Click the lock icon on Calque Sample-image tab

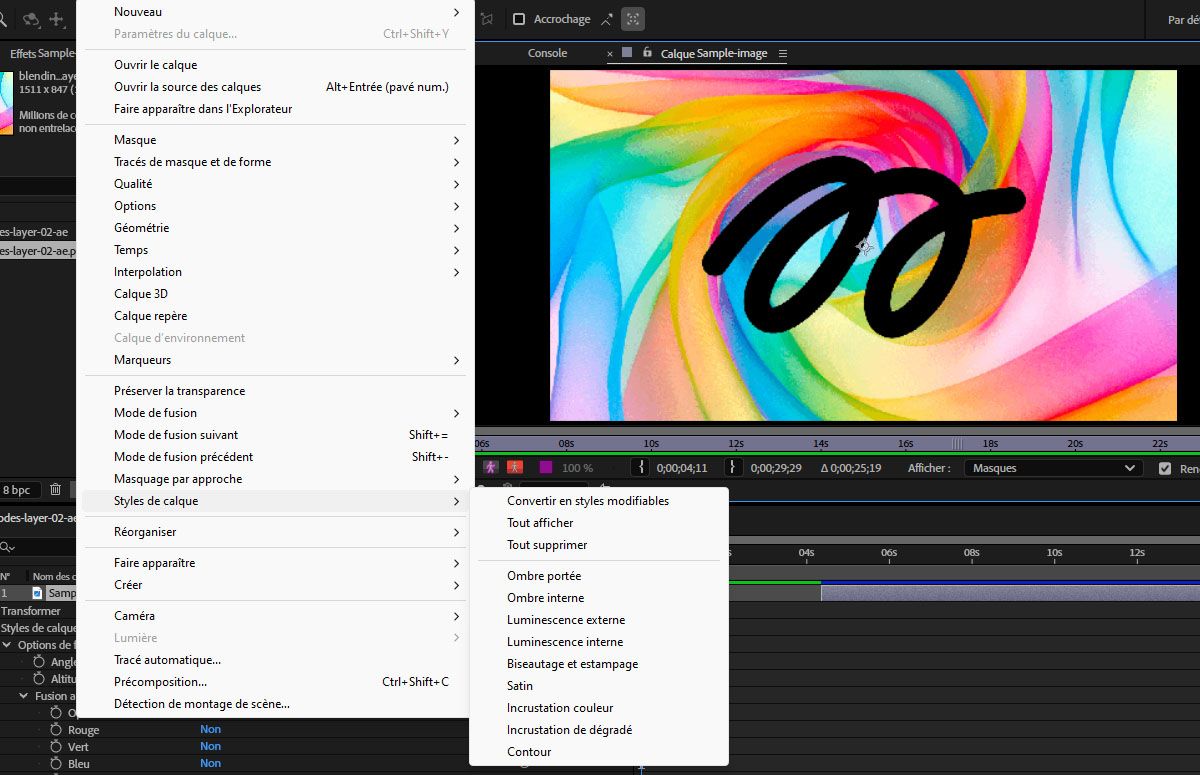click(x=647, y=53)
